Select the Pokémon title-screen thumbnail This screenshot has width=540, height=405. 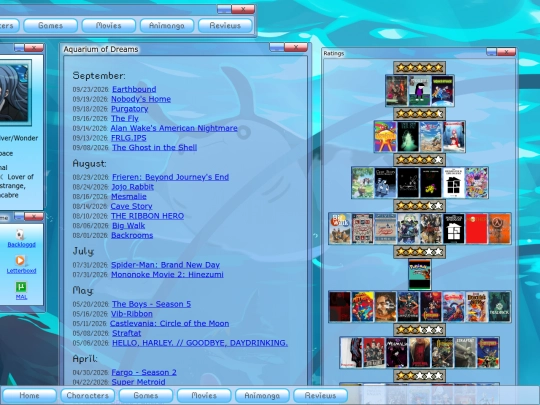pos(419,274)
